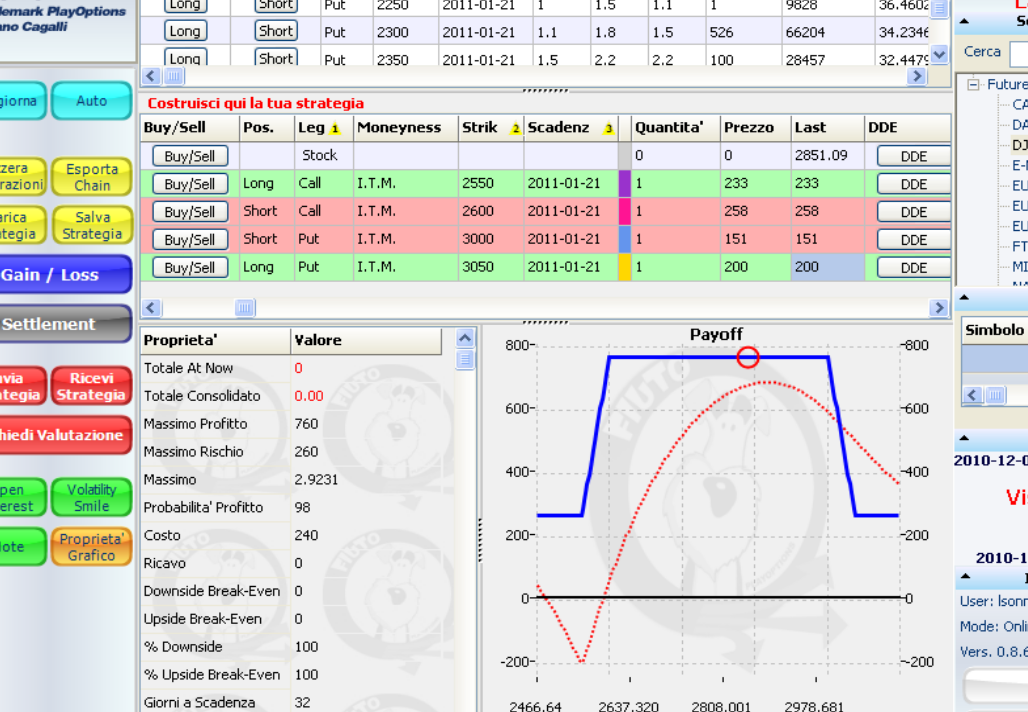Open Proprieta' Grafico settings

[92, 547]
